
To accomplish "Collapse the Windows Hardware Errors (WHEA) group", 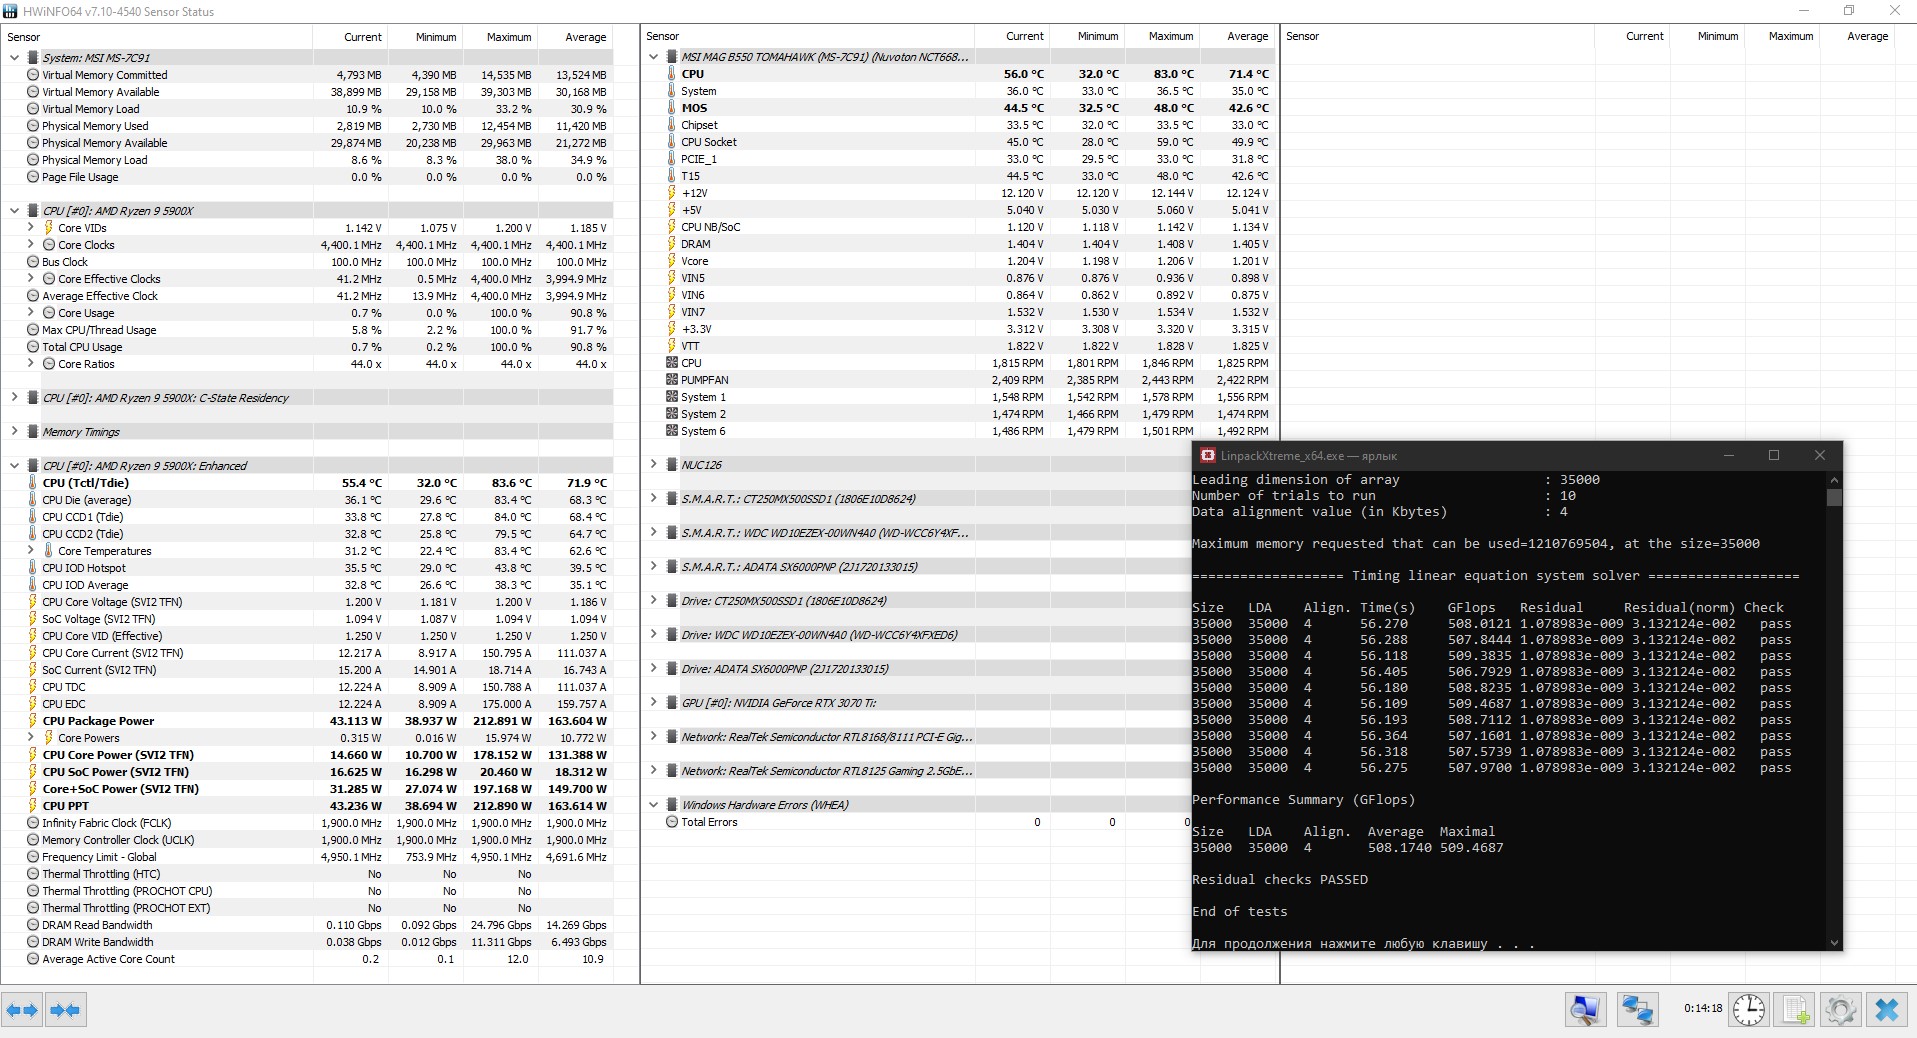I will coord(653,805).
